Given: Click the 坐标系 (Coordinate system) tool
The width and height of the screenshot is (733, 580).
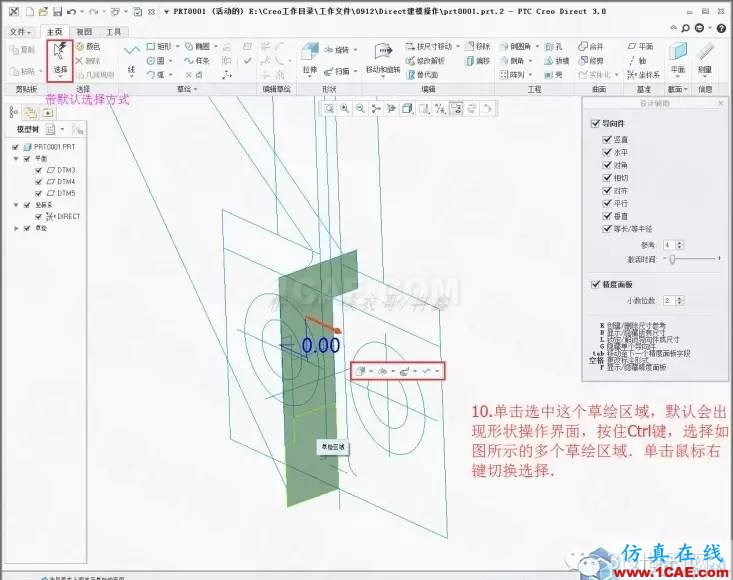Looking at the screenshot, I should 644,74.
